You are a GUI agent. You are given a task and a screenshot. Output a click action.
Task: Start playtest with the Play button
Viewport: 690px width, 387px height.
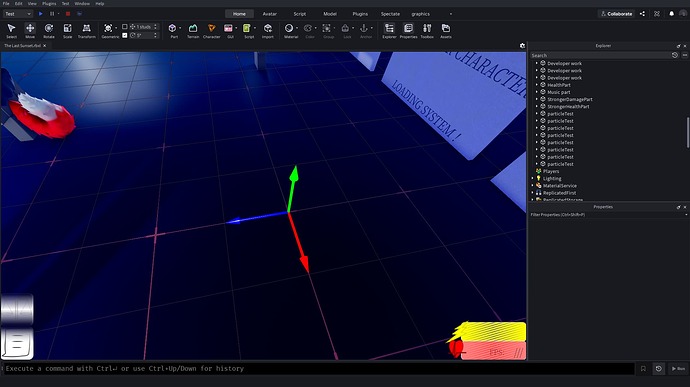[40, 14]
